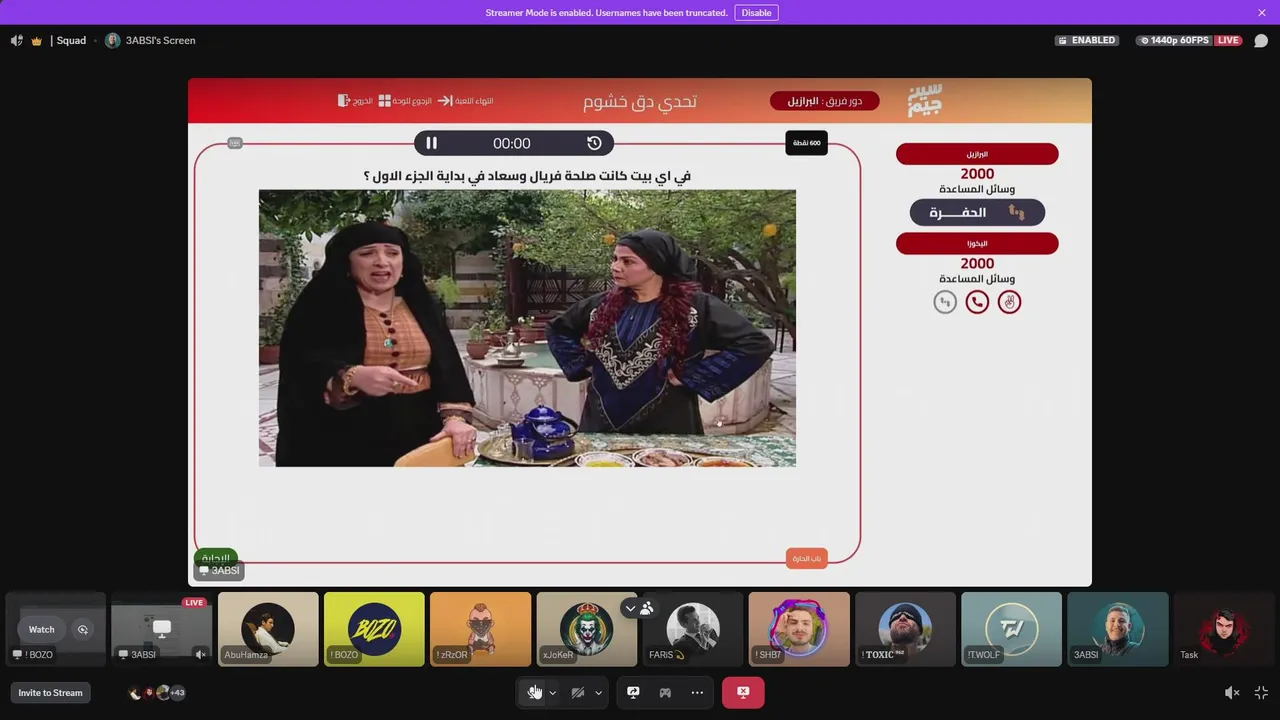The height and width of the screenshot is (720, 1280).
Task: Pause the question timer
Action: point(431,143)
